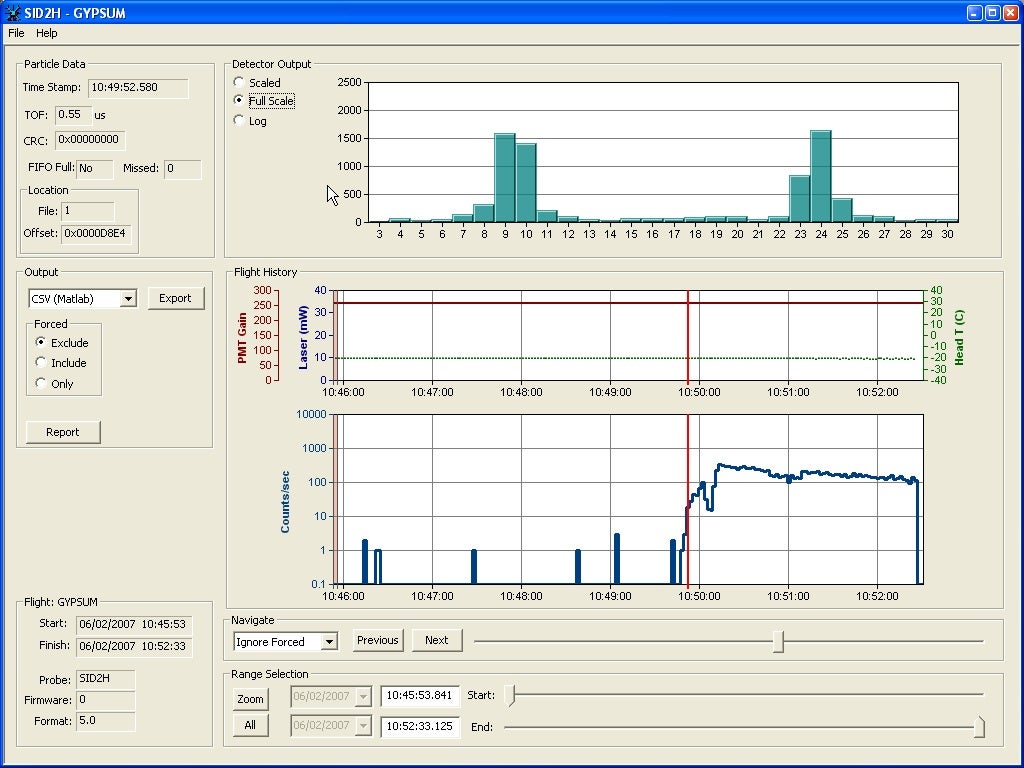Select the Scaled detector output option

click(239, 82)
